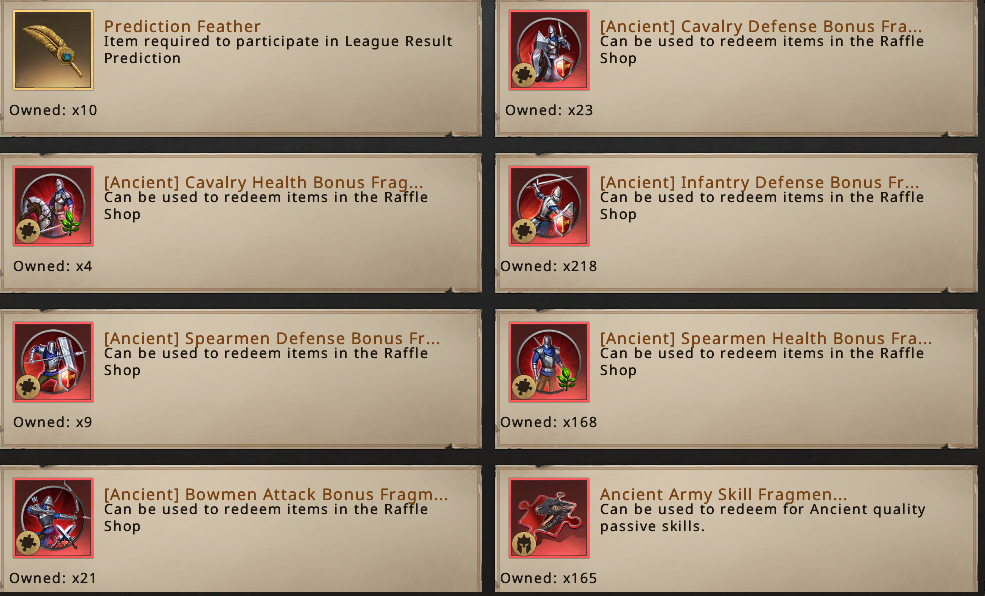Click the Ancient quality passive skills description

[763, 517]
